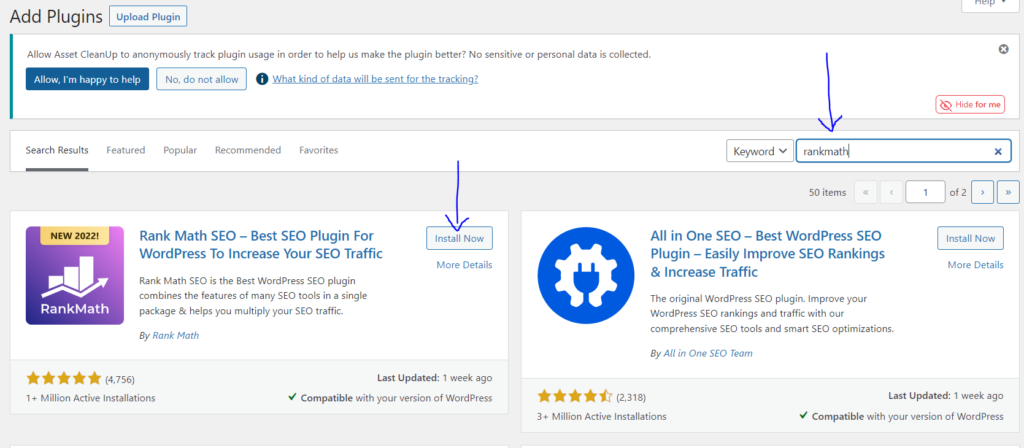Image resolution: width=1024 pixels, height=448 pixels.
Task: Open All in One SEO plugin title link
Action: click(x=768, y=253)
